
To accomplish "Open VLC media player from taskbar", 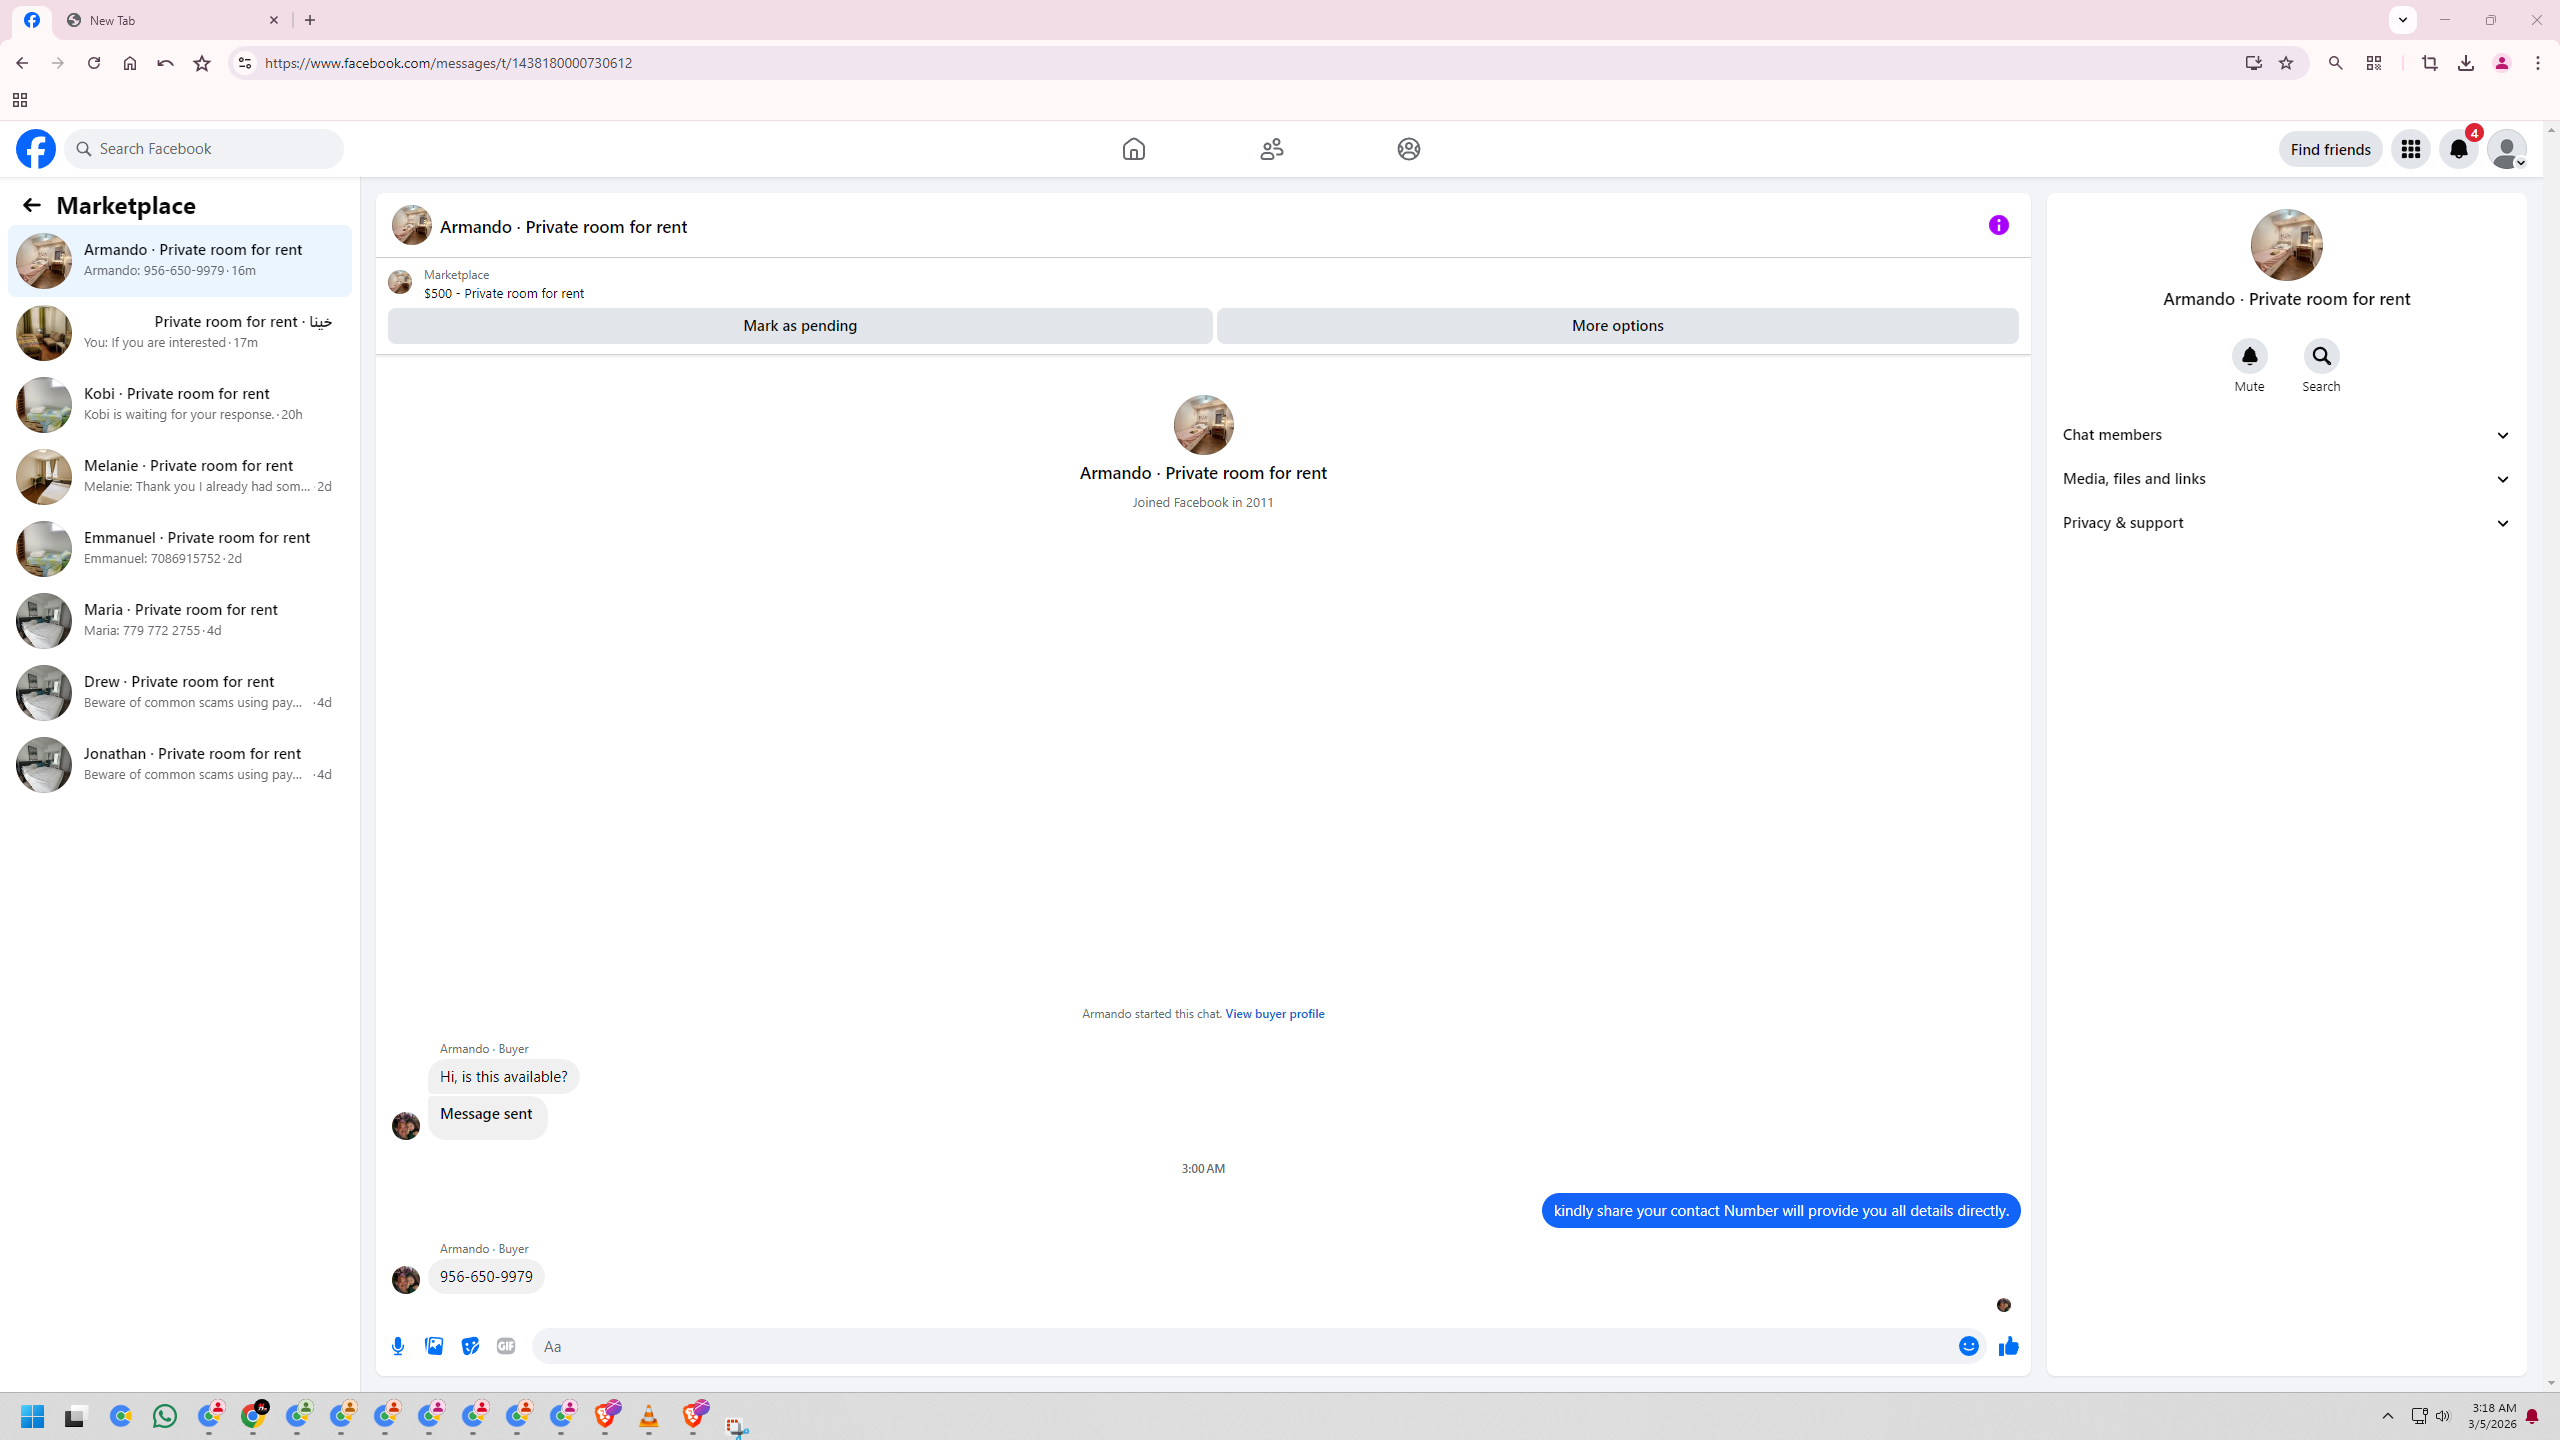I will click(649, 1416).
